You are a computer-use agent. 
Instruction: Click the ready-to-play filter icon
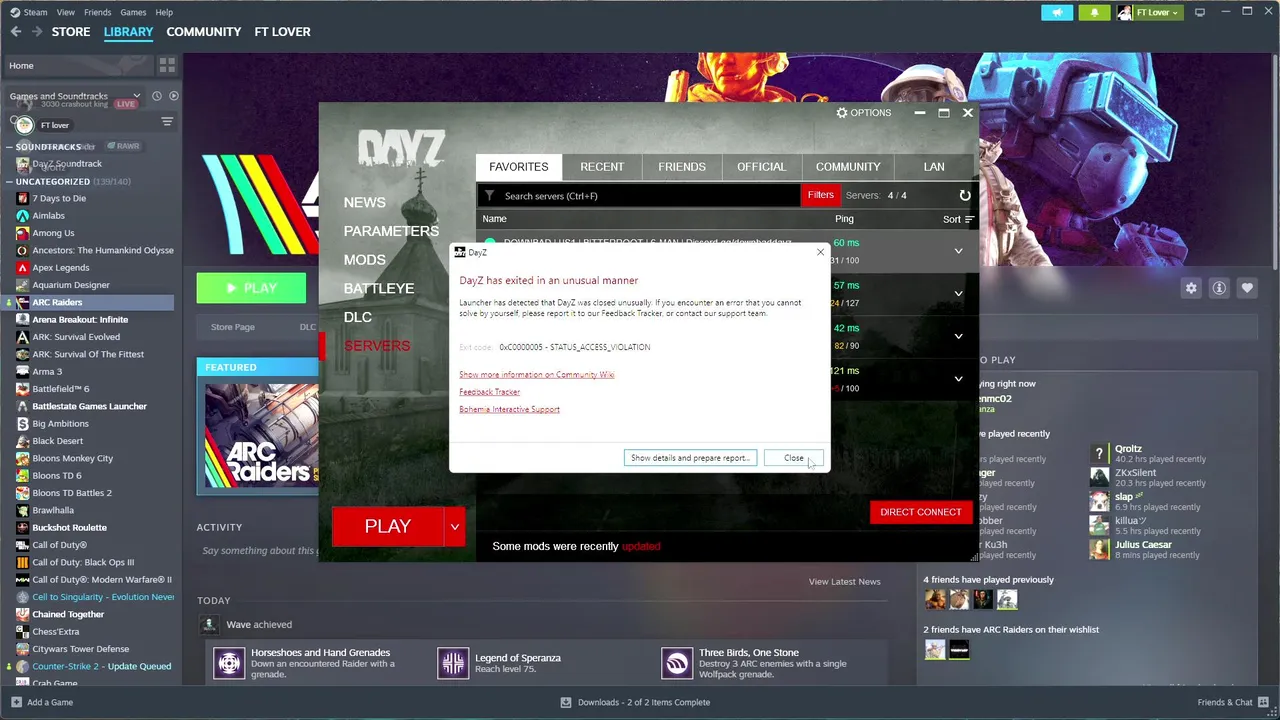coord(174,96)
